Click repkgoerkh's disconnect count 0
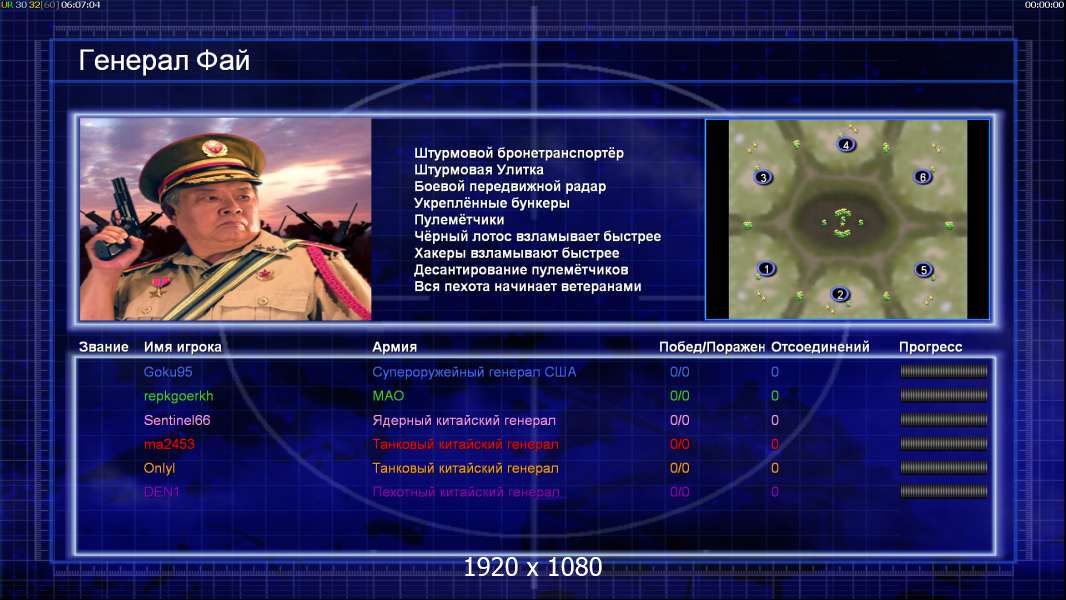Image resolution: width=1066 pixels, height=600 pixels. (774, 395)
